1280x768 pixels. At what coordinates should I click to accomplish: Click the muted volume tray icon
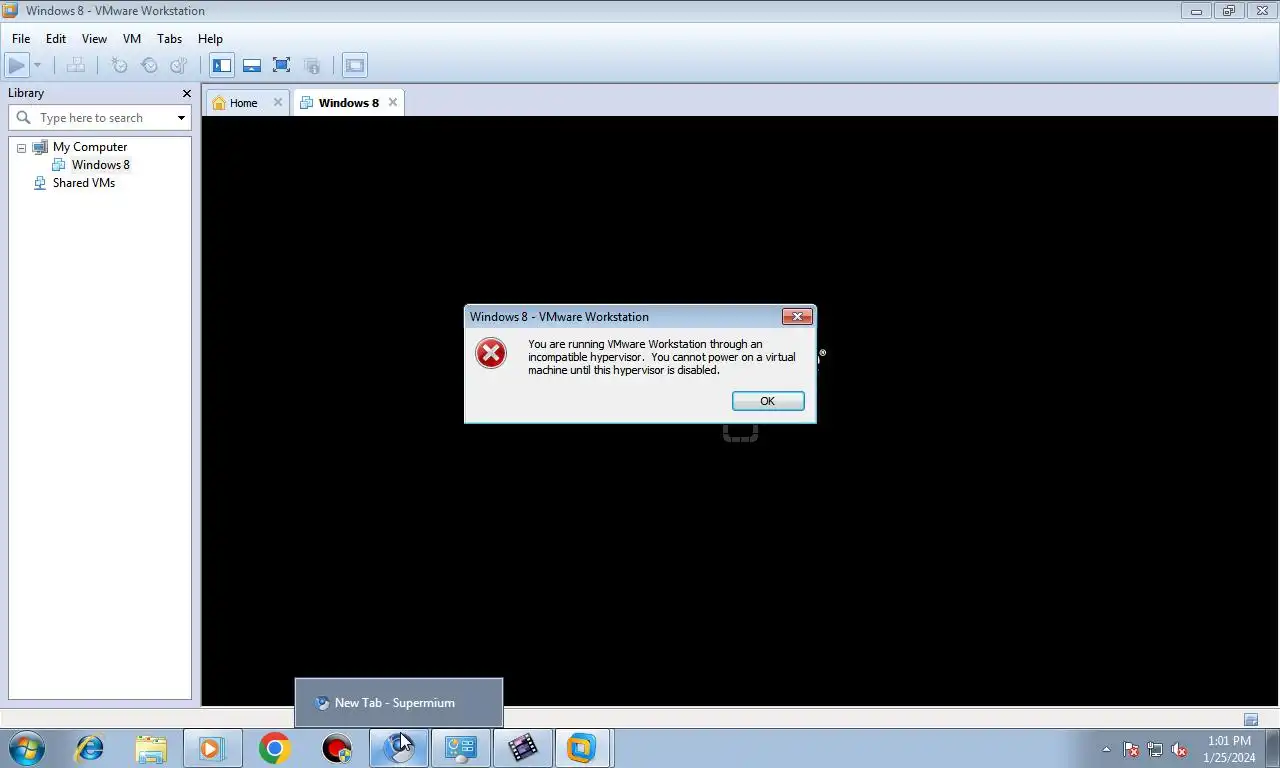[x=1179, y=749]
